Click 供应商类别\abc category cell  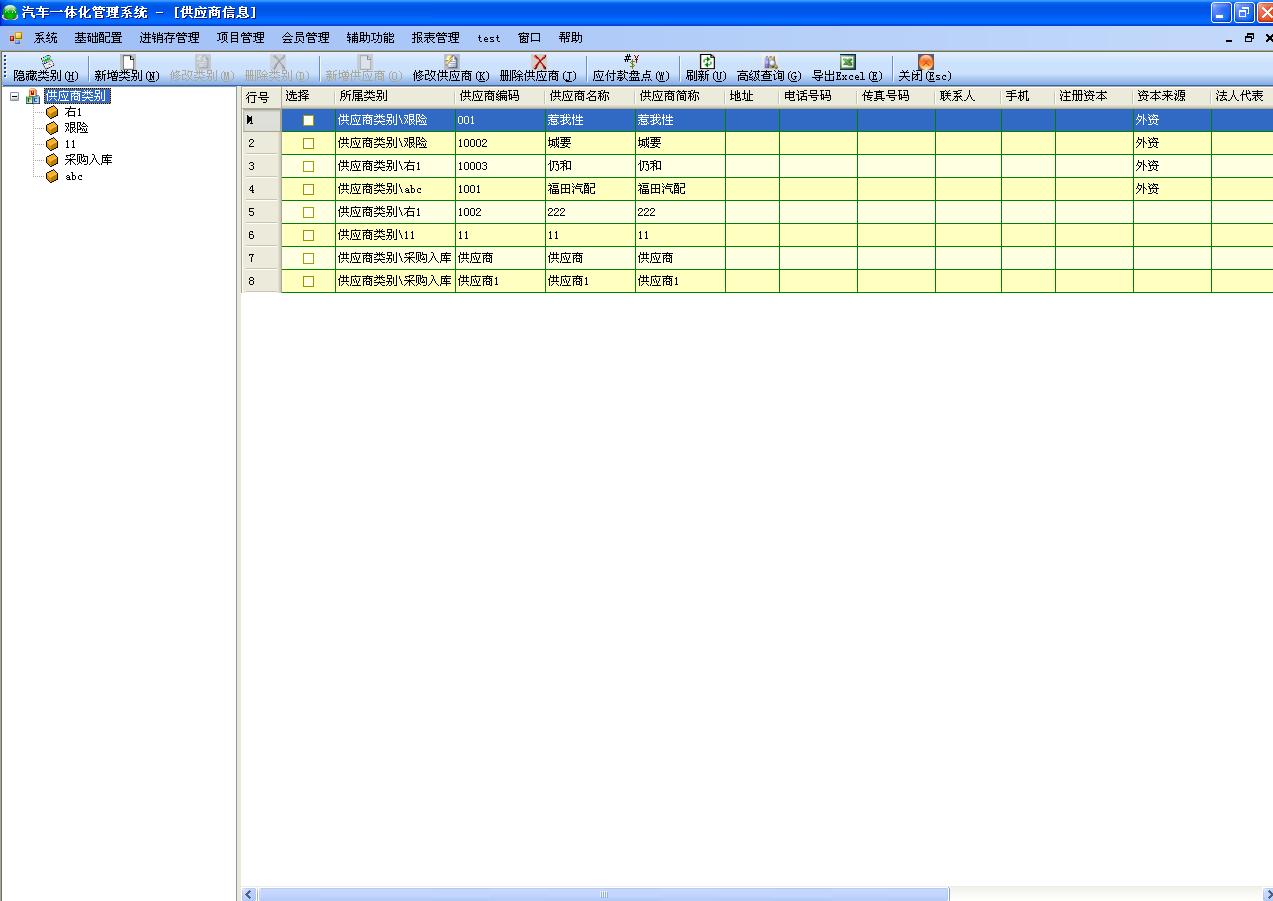395,189
